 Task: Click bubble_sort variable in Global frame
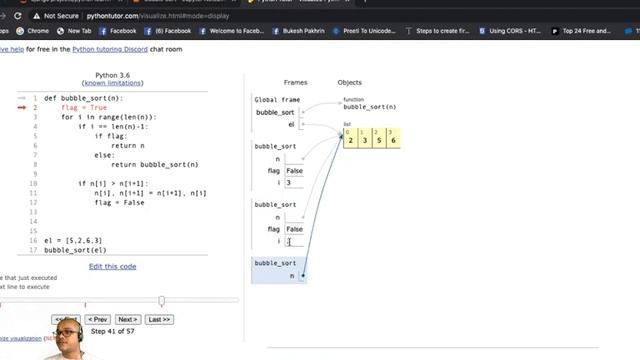coord(275,112)
